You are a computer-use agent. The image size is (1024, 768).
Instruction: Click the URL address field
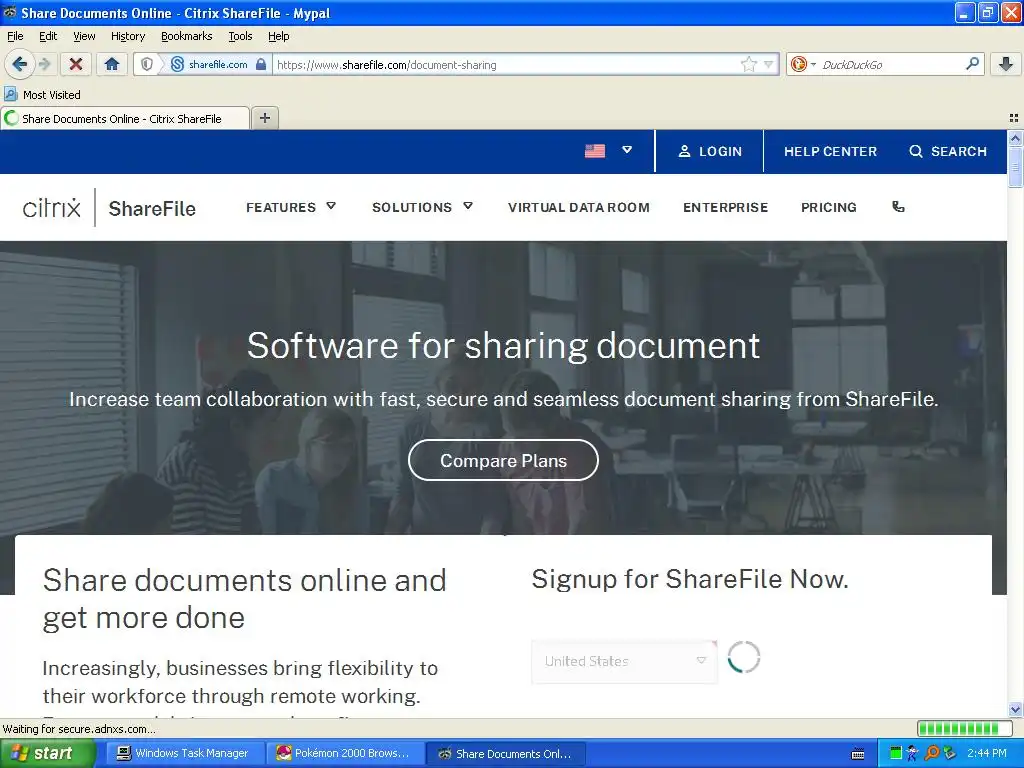pos(506,65)
